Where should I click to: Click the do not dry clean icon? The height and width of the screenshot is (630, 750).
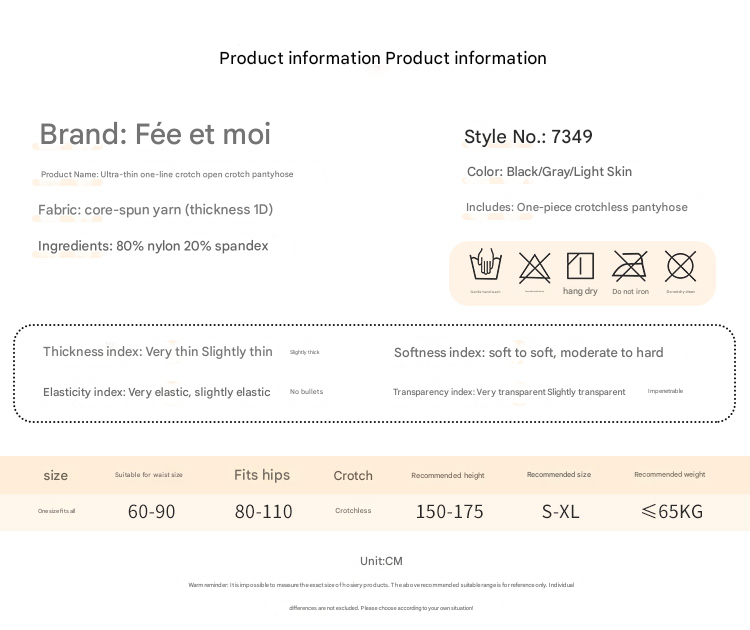[x=681, y=266]
